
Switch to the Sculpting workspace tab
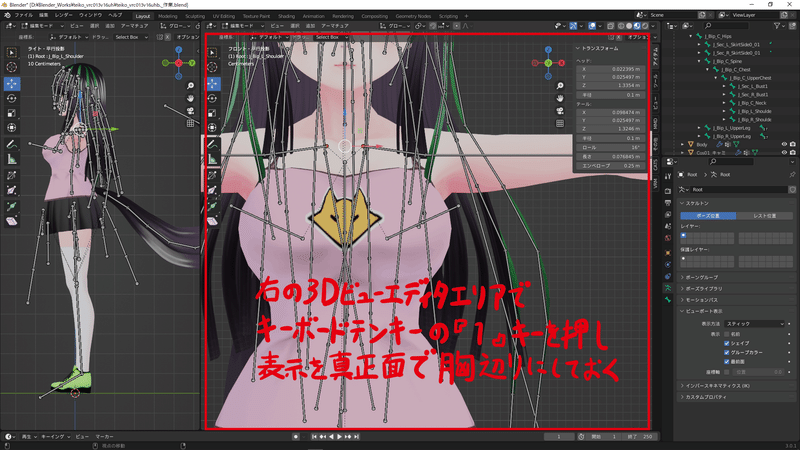195,16
